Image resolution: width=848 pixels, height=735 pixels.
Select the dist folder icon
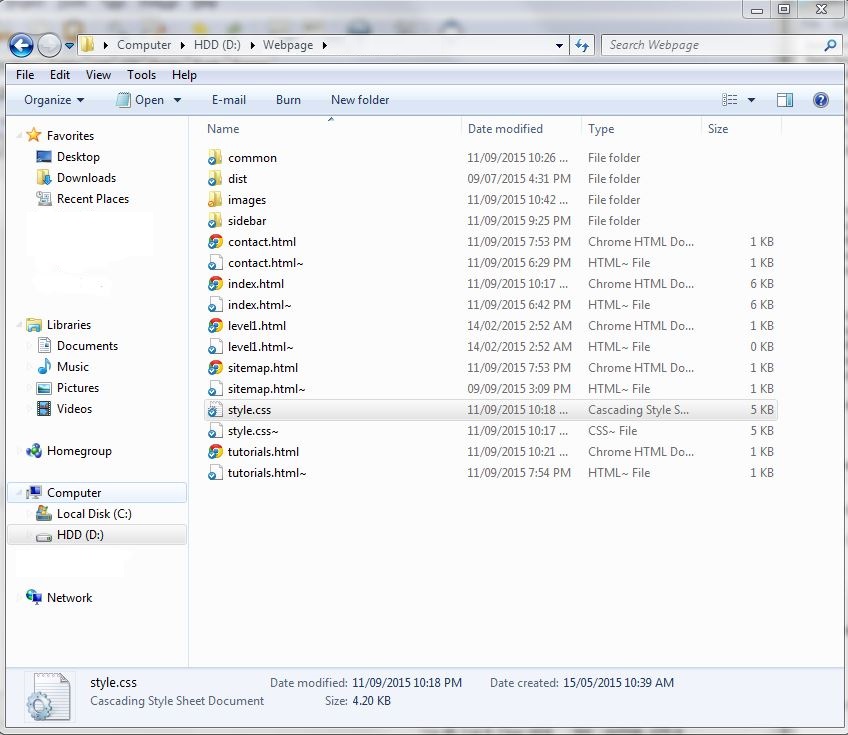tap(215, 178)
